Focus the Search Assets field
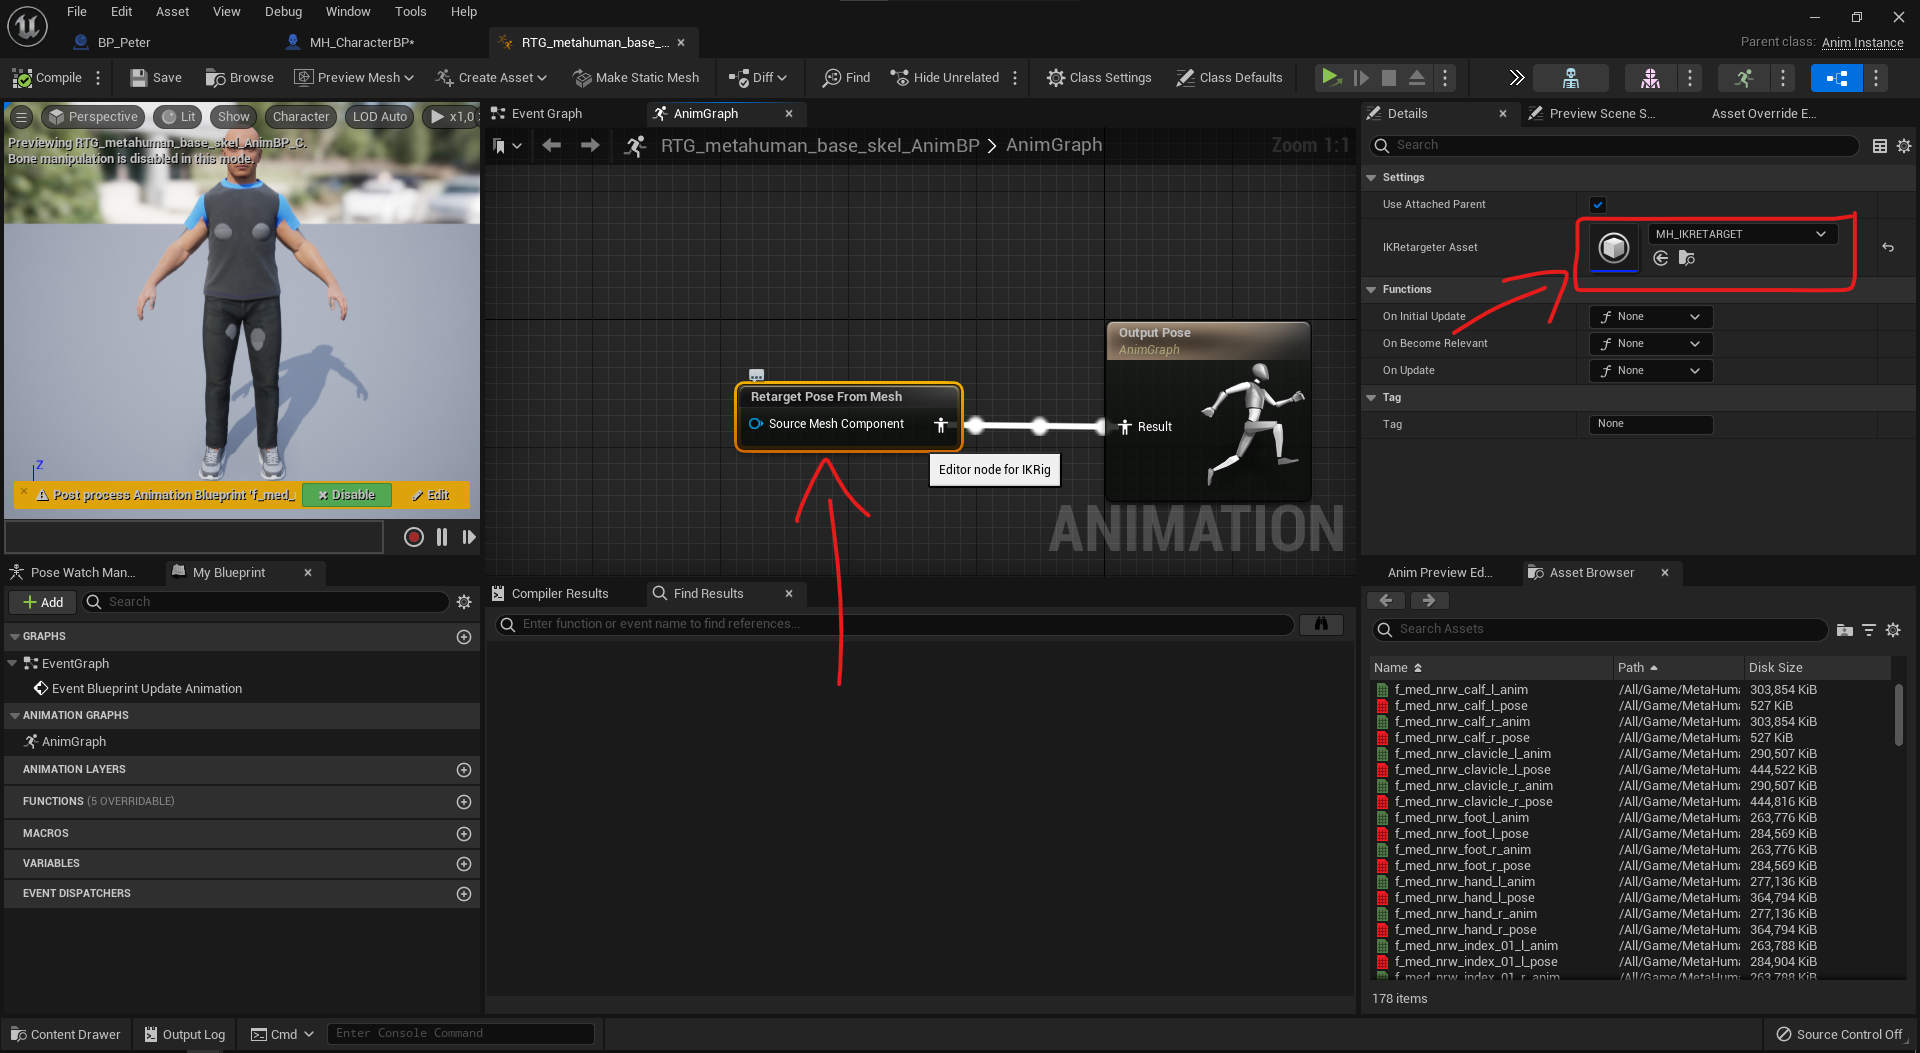Viewport: 1920px width, 1053px height. (x=1600, y=630)
